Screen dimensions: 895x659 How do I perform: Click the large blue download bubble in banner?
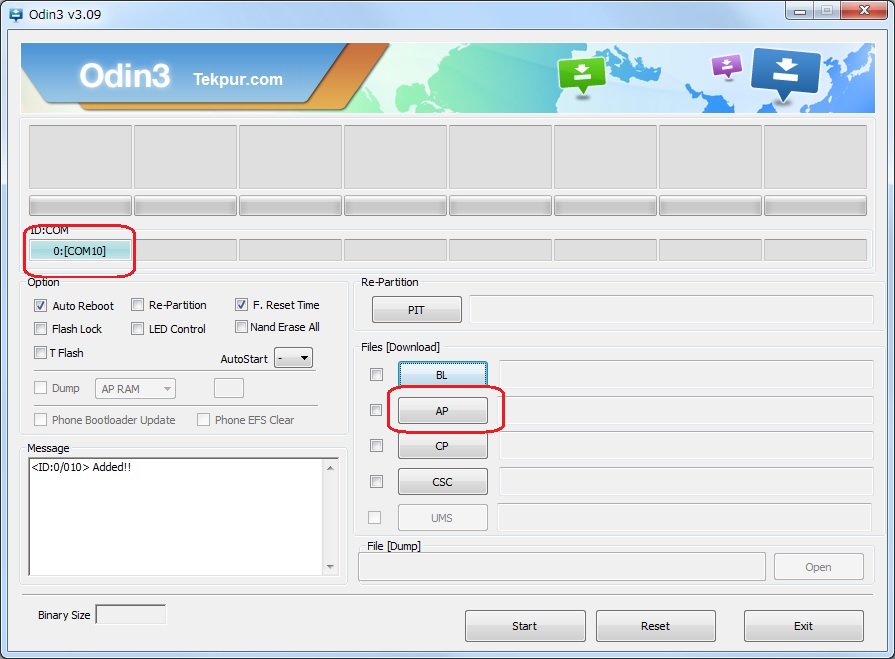786,73
